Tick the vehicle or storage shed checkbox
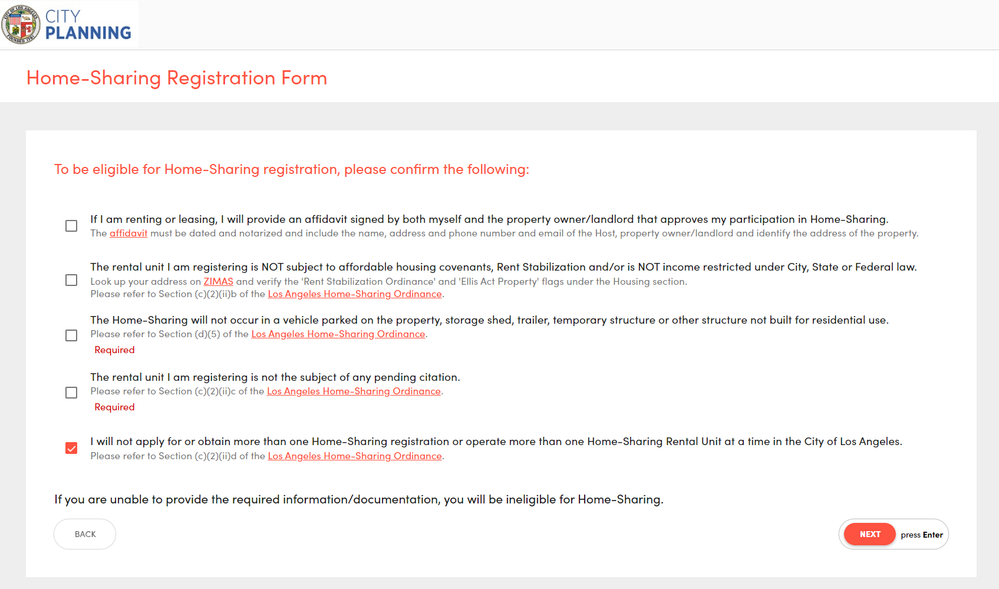999x589 pixels. [71, 335]
